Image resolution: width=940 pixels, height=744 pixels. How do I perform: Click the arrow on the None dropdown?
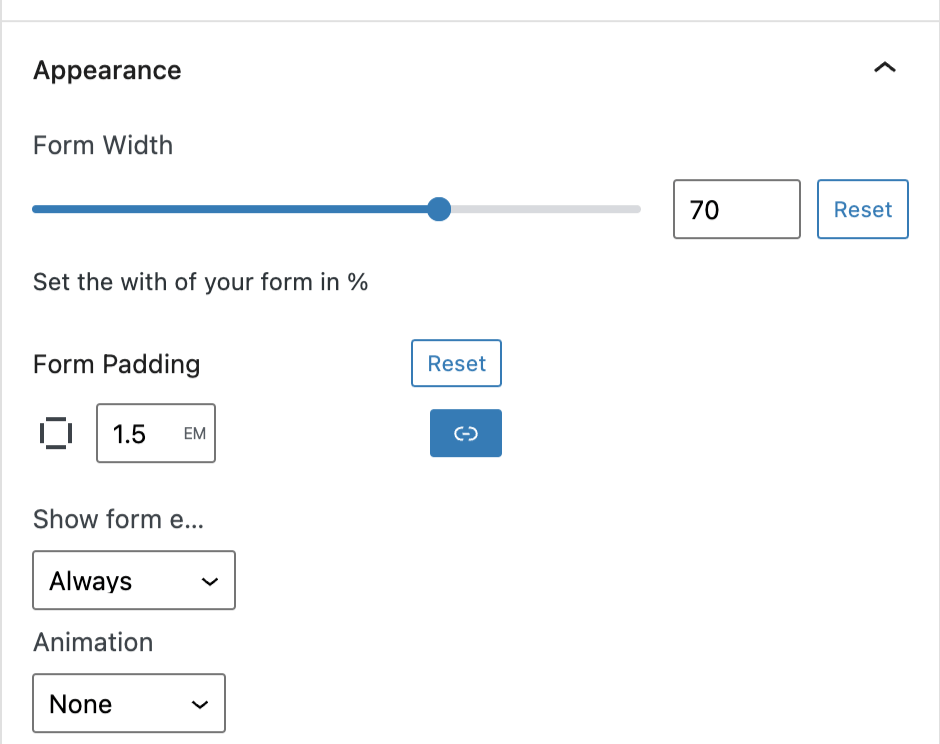point(200,704)
